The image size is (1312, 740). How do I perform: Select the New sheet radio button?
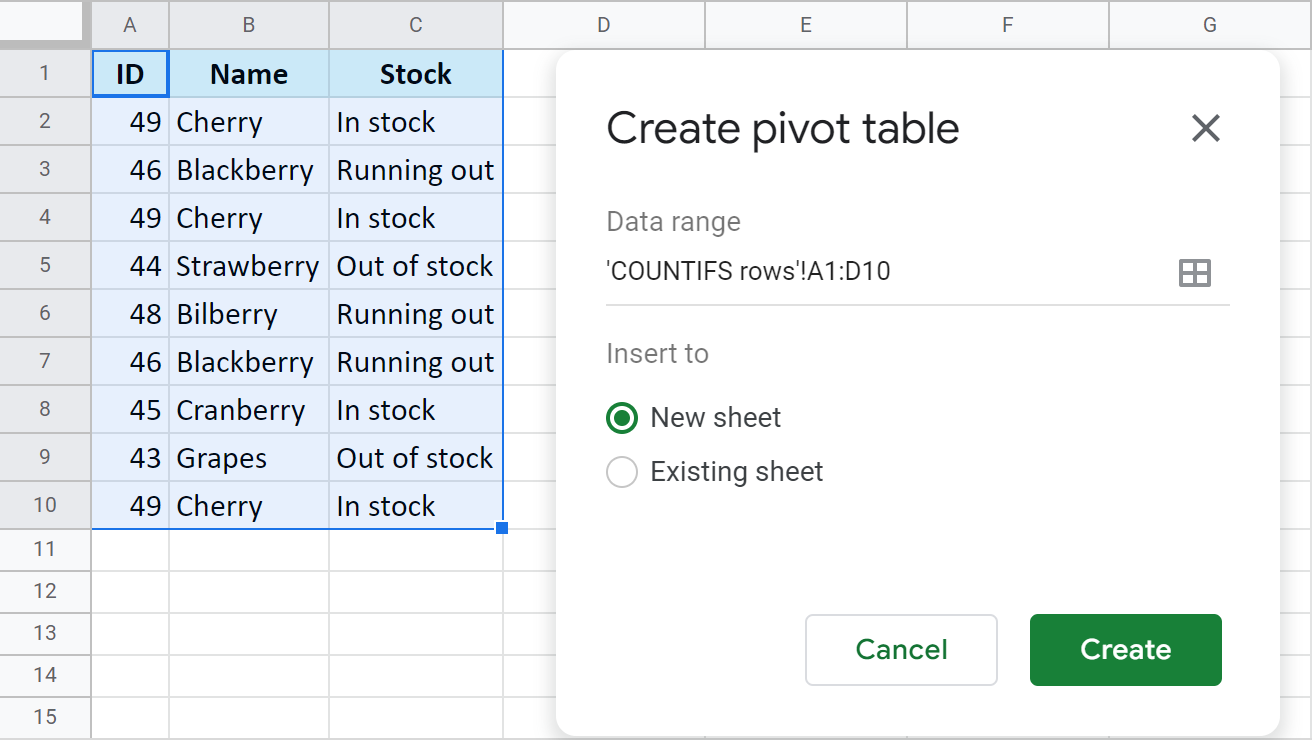[x=621, y=418]
